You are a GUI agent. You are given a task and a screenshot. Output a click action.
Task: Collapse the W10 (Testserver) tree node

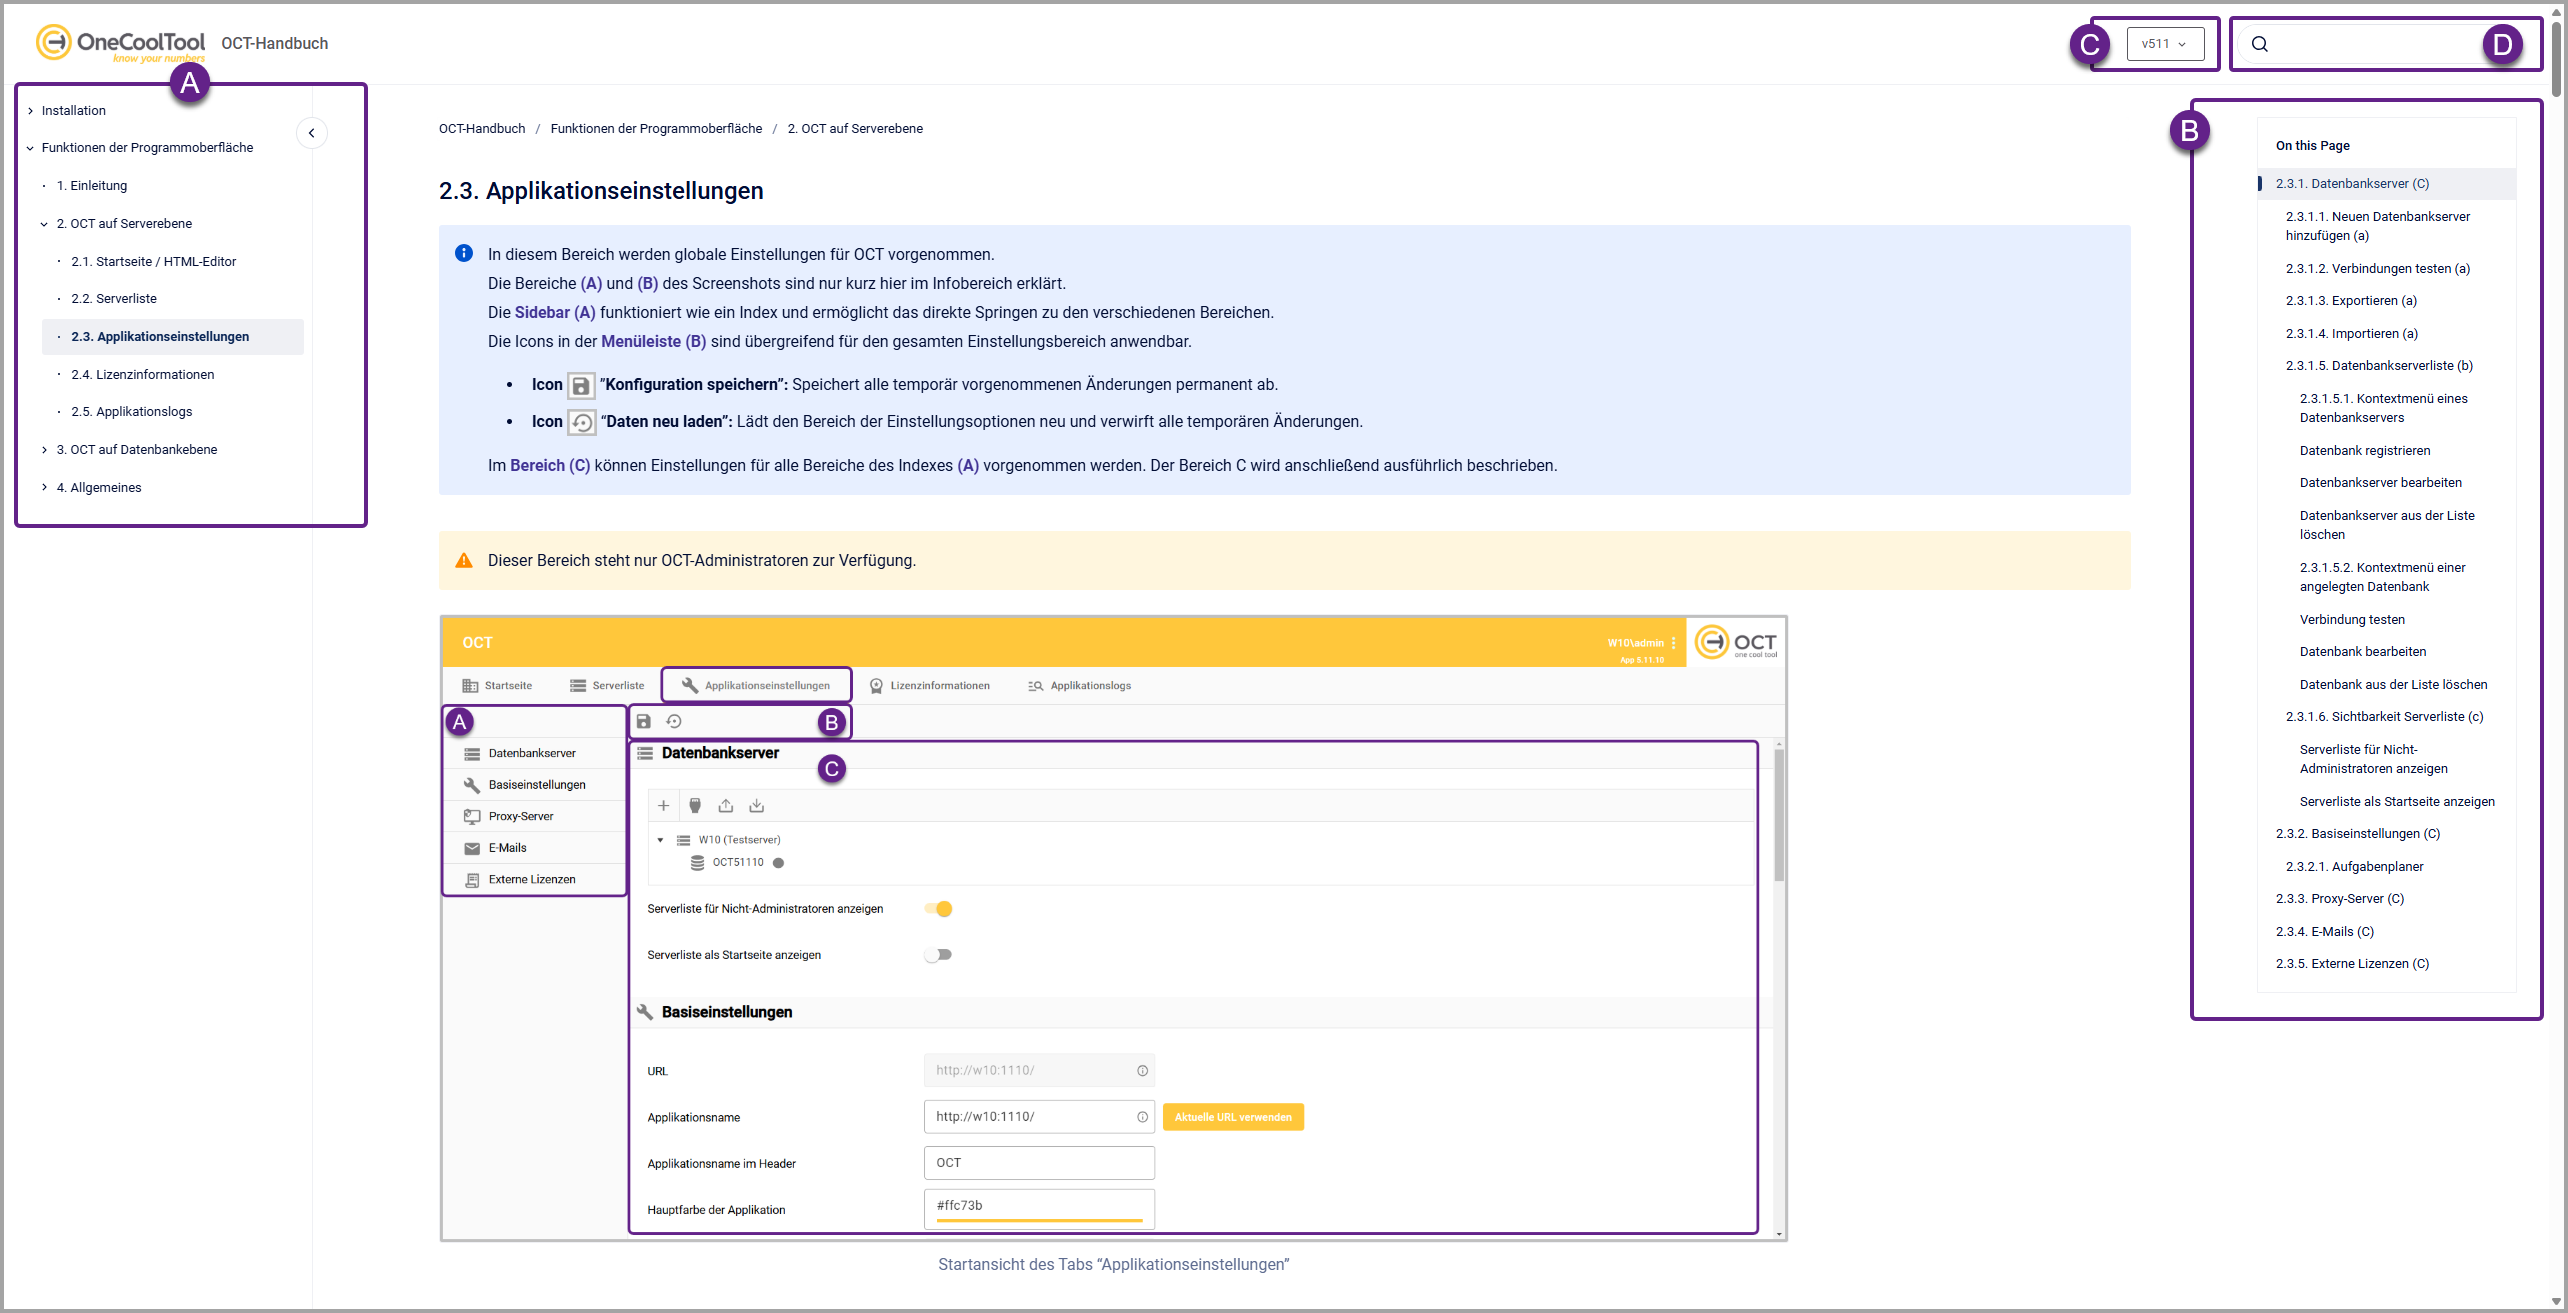660,840
